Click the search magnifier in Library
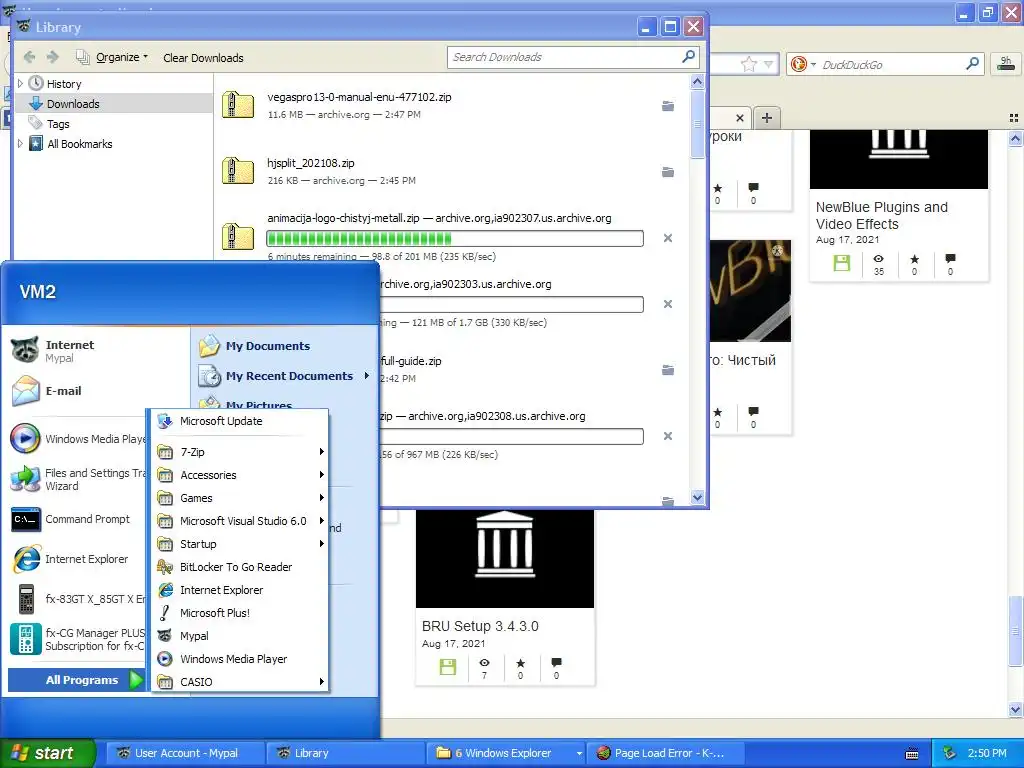The image size is (1024, 768). pyautogui.click(x=688, y=57)
